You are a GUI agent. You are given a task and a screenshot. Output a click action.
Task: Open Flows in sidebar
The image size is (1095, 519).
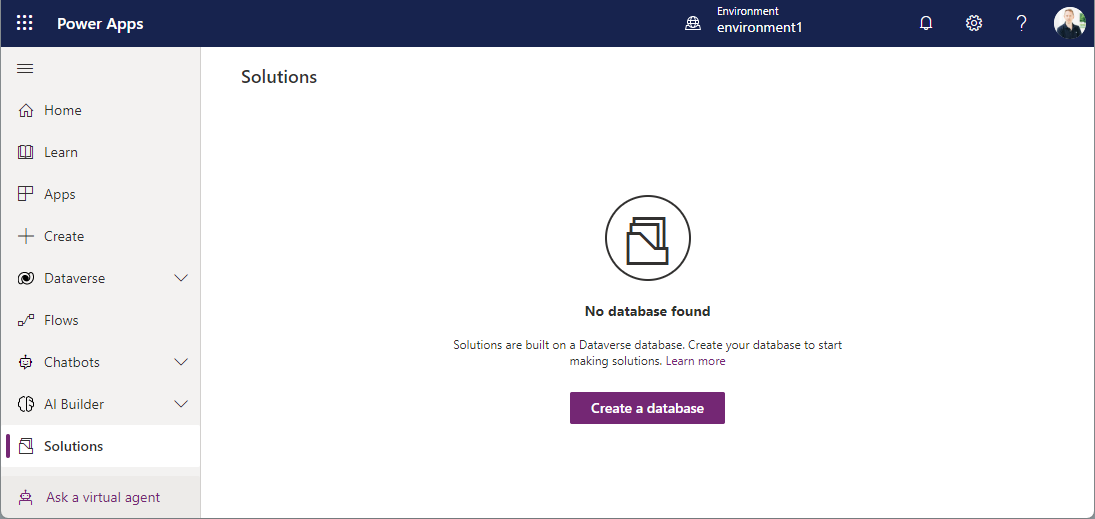pos(61,320)
